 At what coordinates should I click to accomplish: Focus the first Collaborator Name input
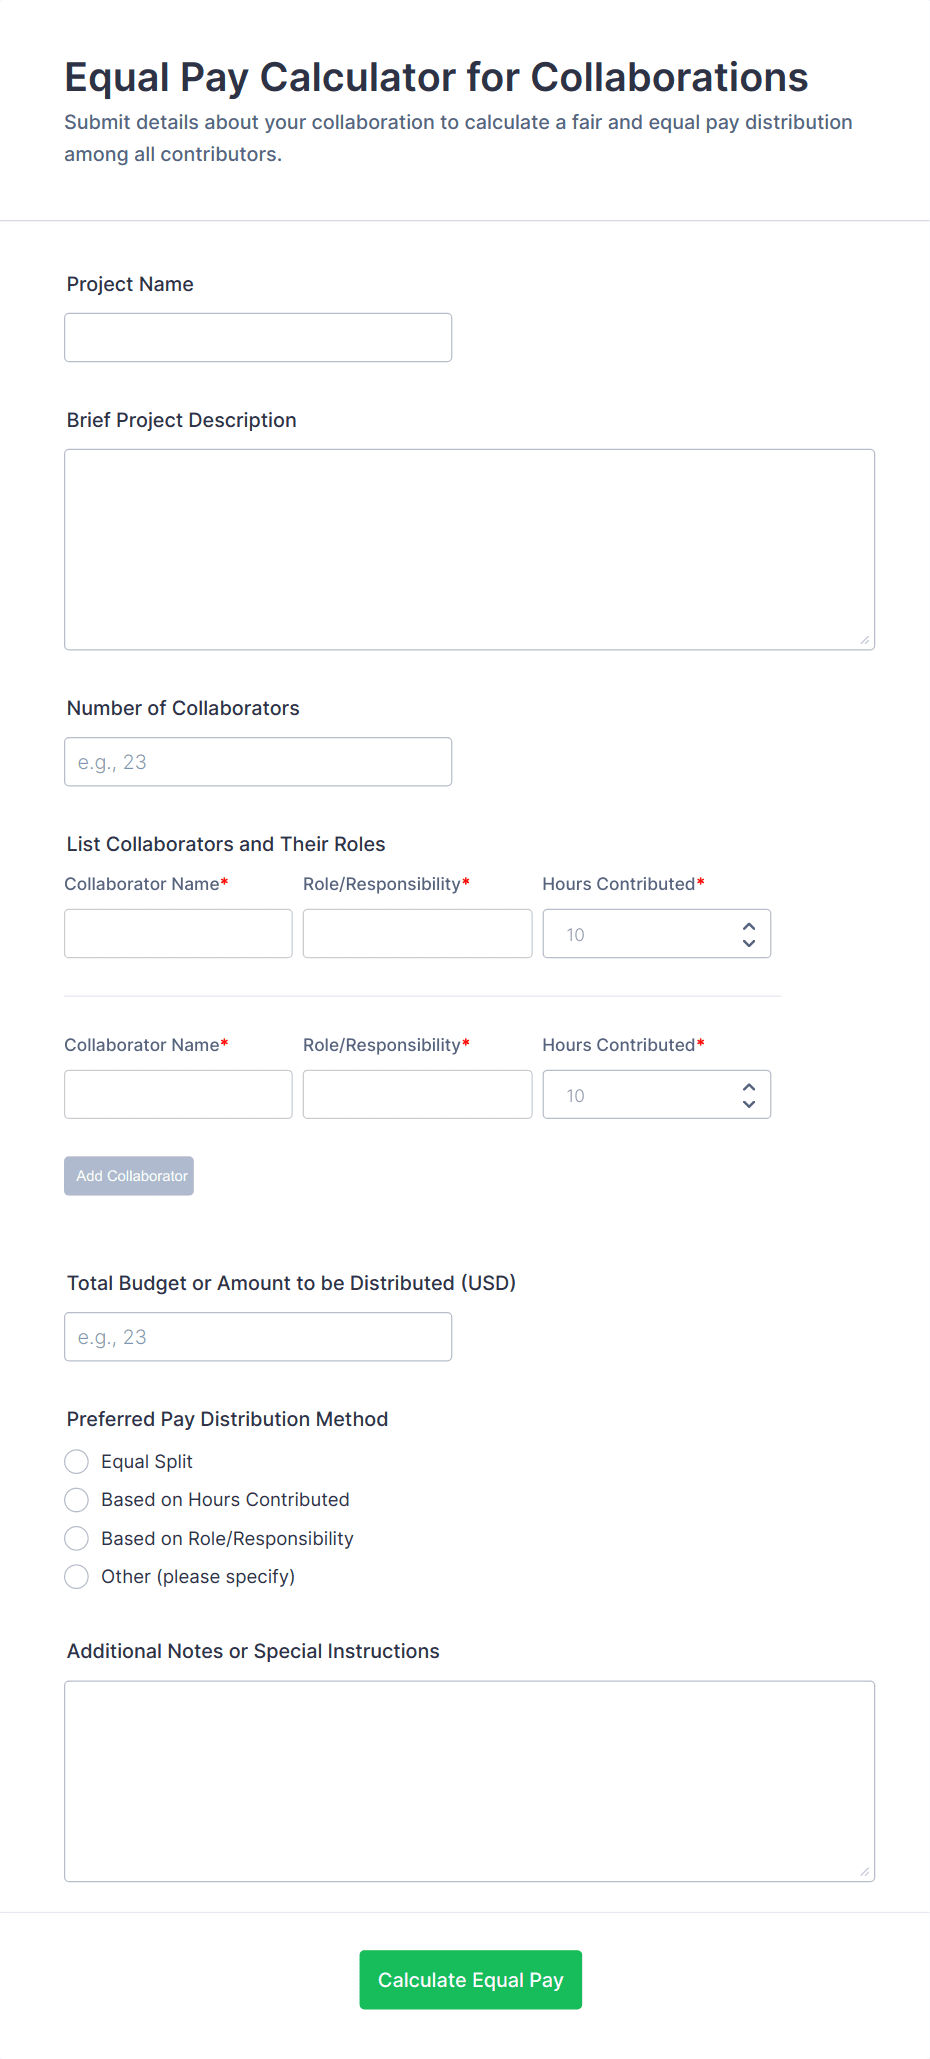click(178, 934)
